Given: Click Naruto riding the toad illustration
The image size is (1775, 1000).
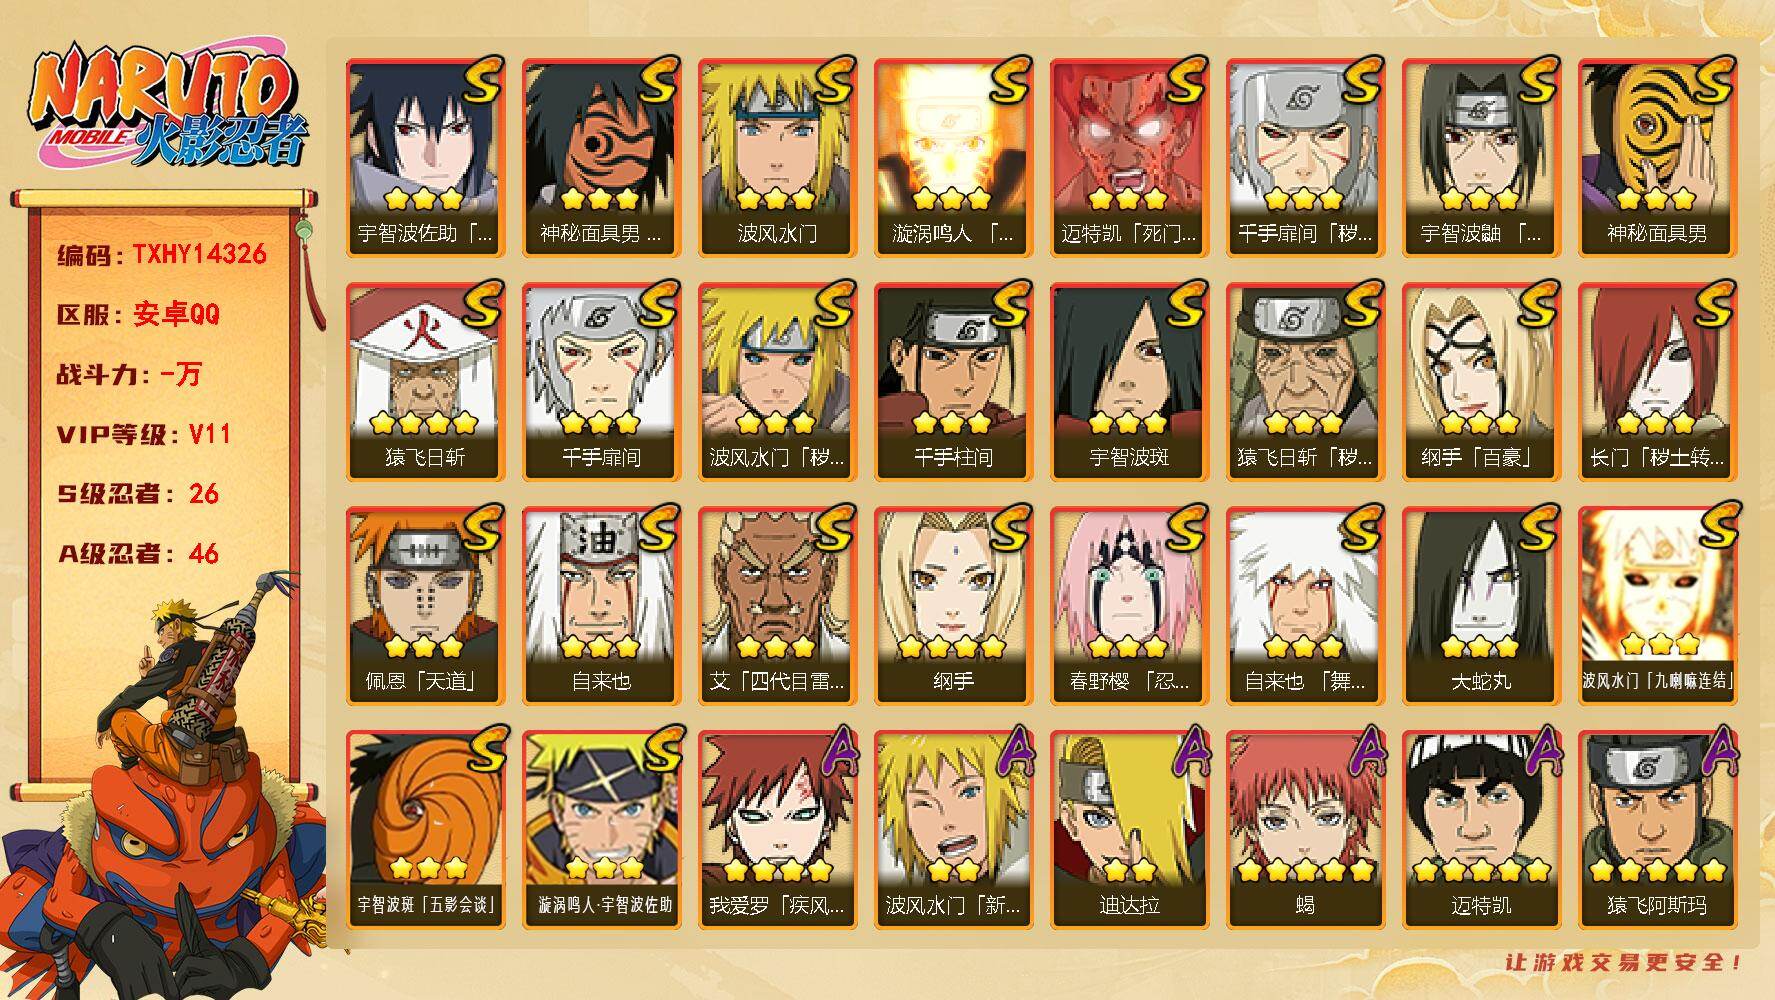Looking at the screenshot, I should (165, 790).
